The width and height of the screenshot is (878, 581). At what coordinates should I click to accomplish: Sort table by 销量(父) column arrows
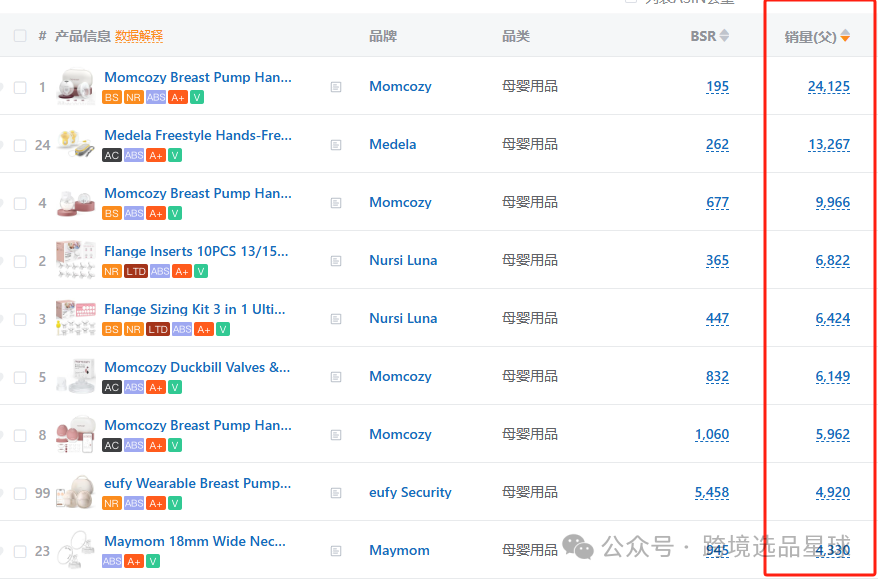[x=845, y=36]
